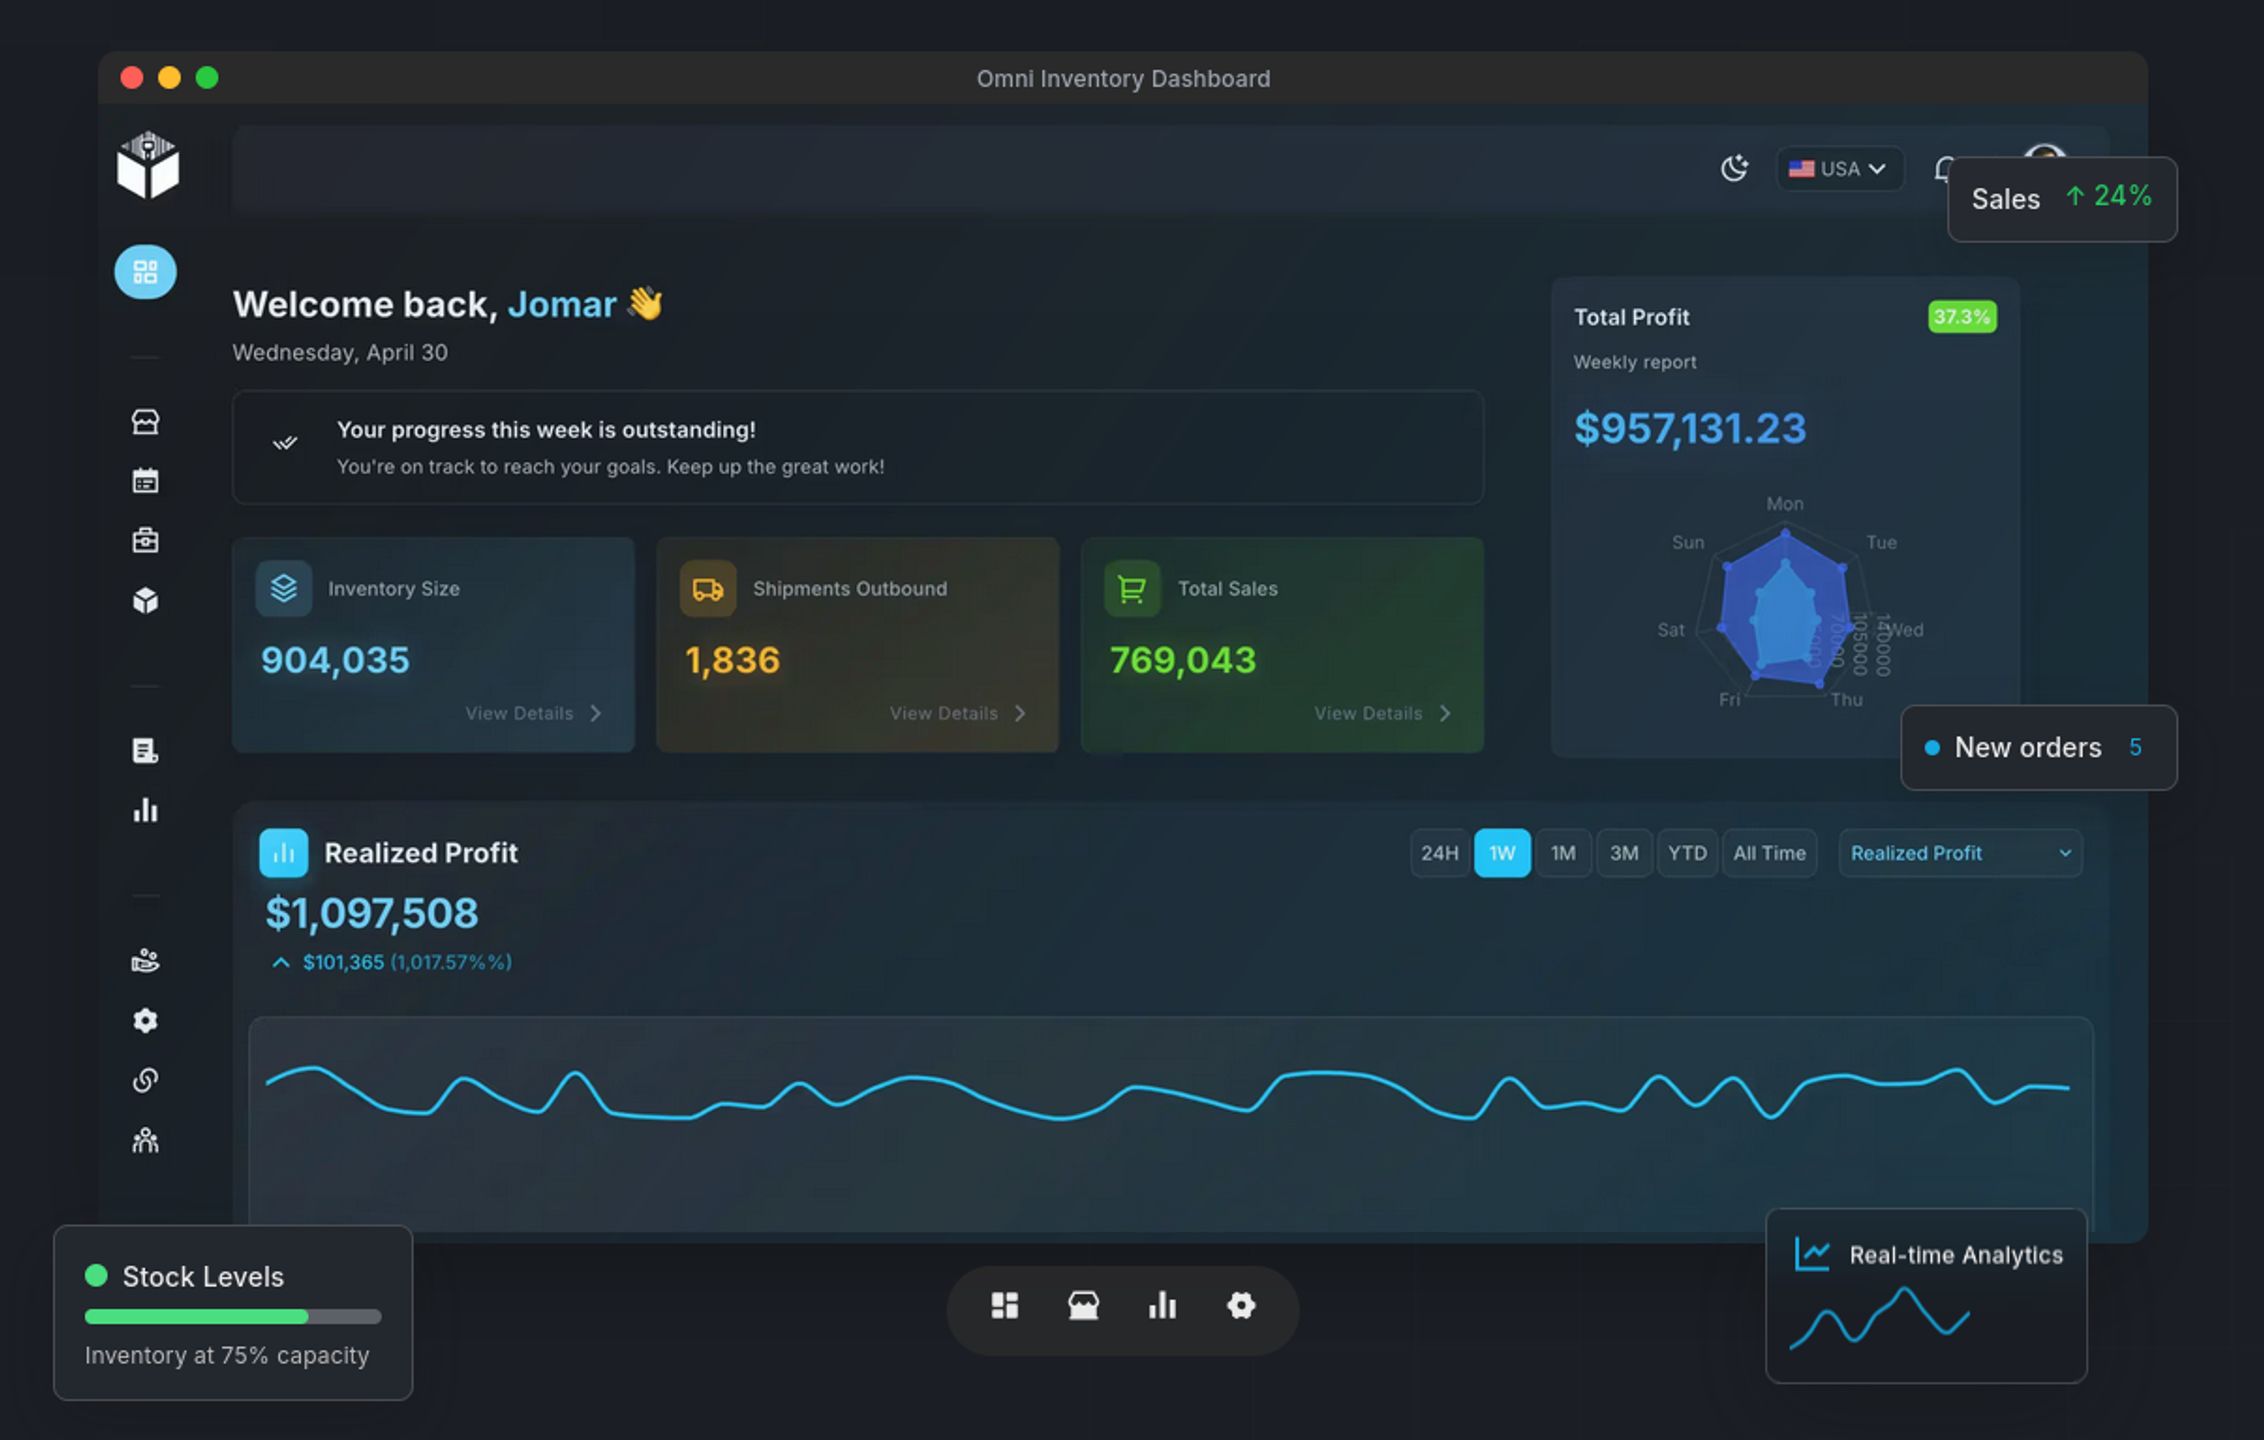
Task: Open the link integrations icon in the sidebar
Action: pos(145,1080)
